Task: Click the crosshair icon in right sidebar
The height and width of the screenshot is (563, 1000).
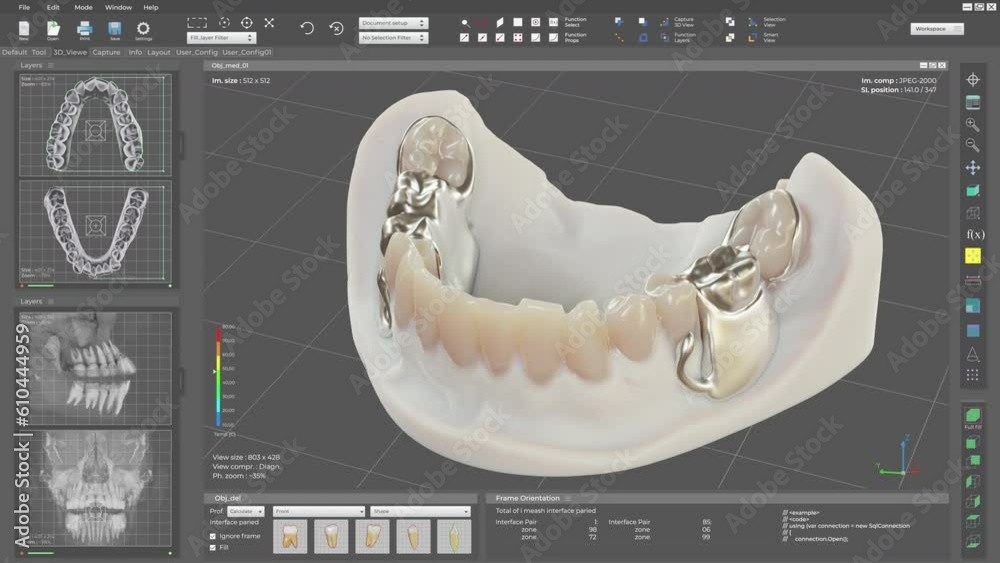Action: (973, 80)
